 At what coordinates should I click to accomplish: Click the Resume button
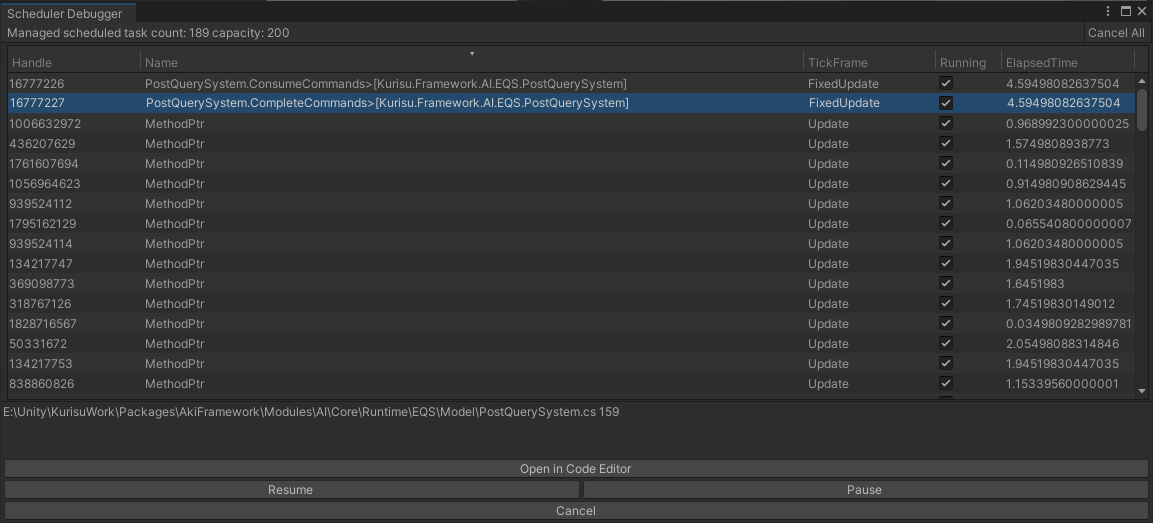point(290,490)
